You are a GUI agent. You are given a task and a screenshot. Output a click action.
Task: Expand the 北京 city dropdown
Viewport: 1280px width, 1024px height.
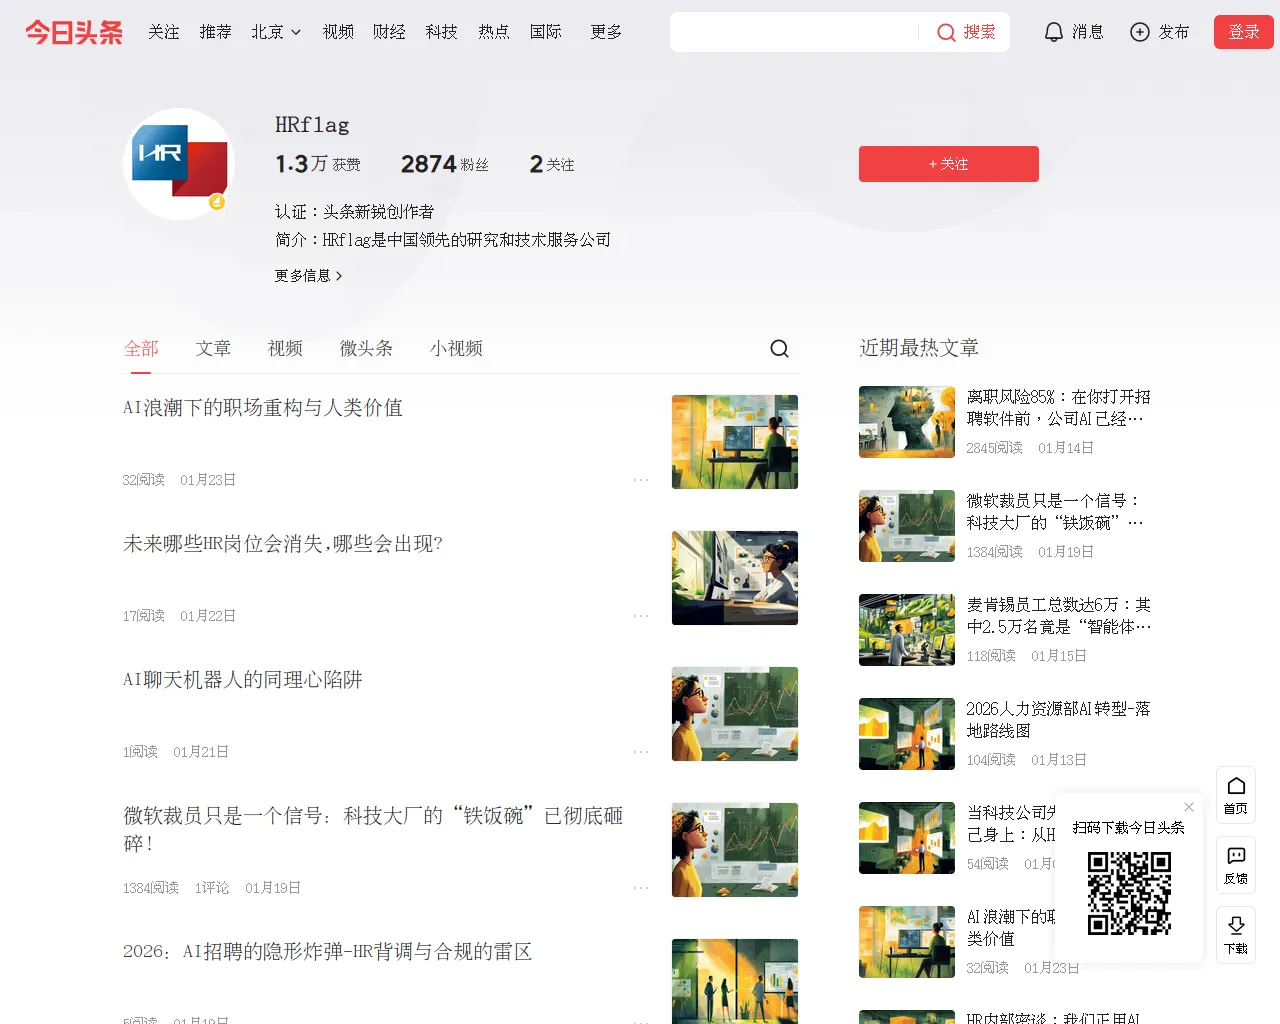click(x=276, y=32)
